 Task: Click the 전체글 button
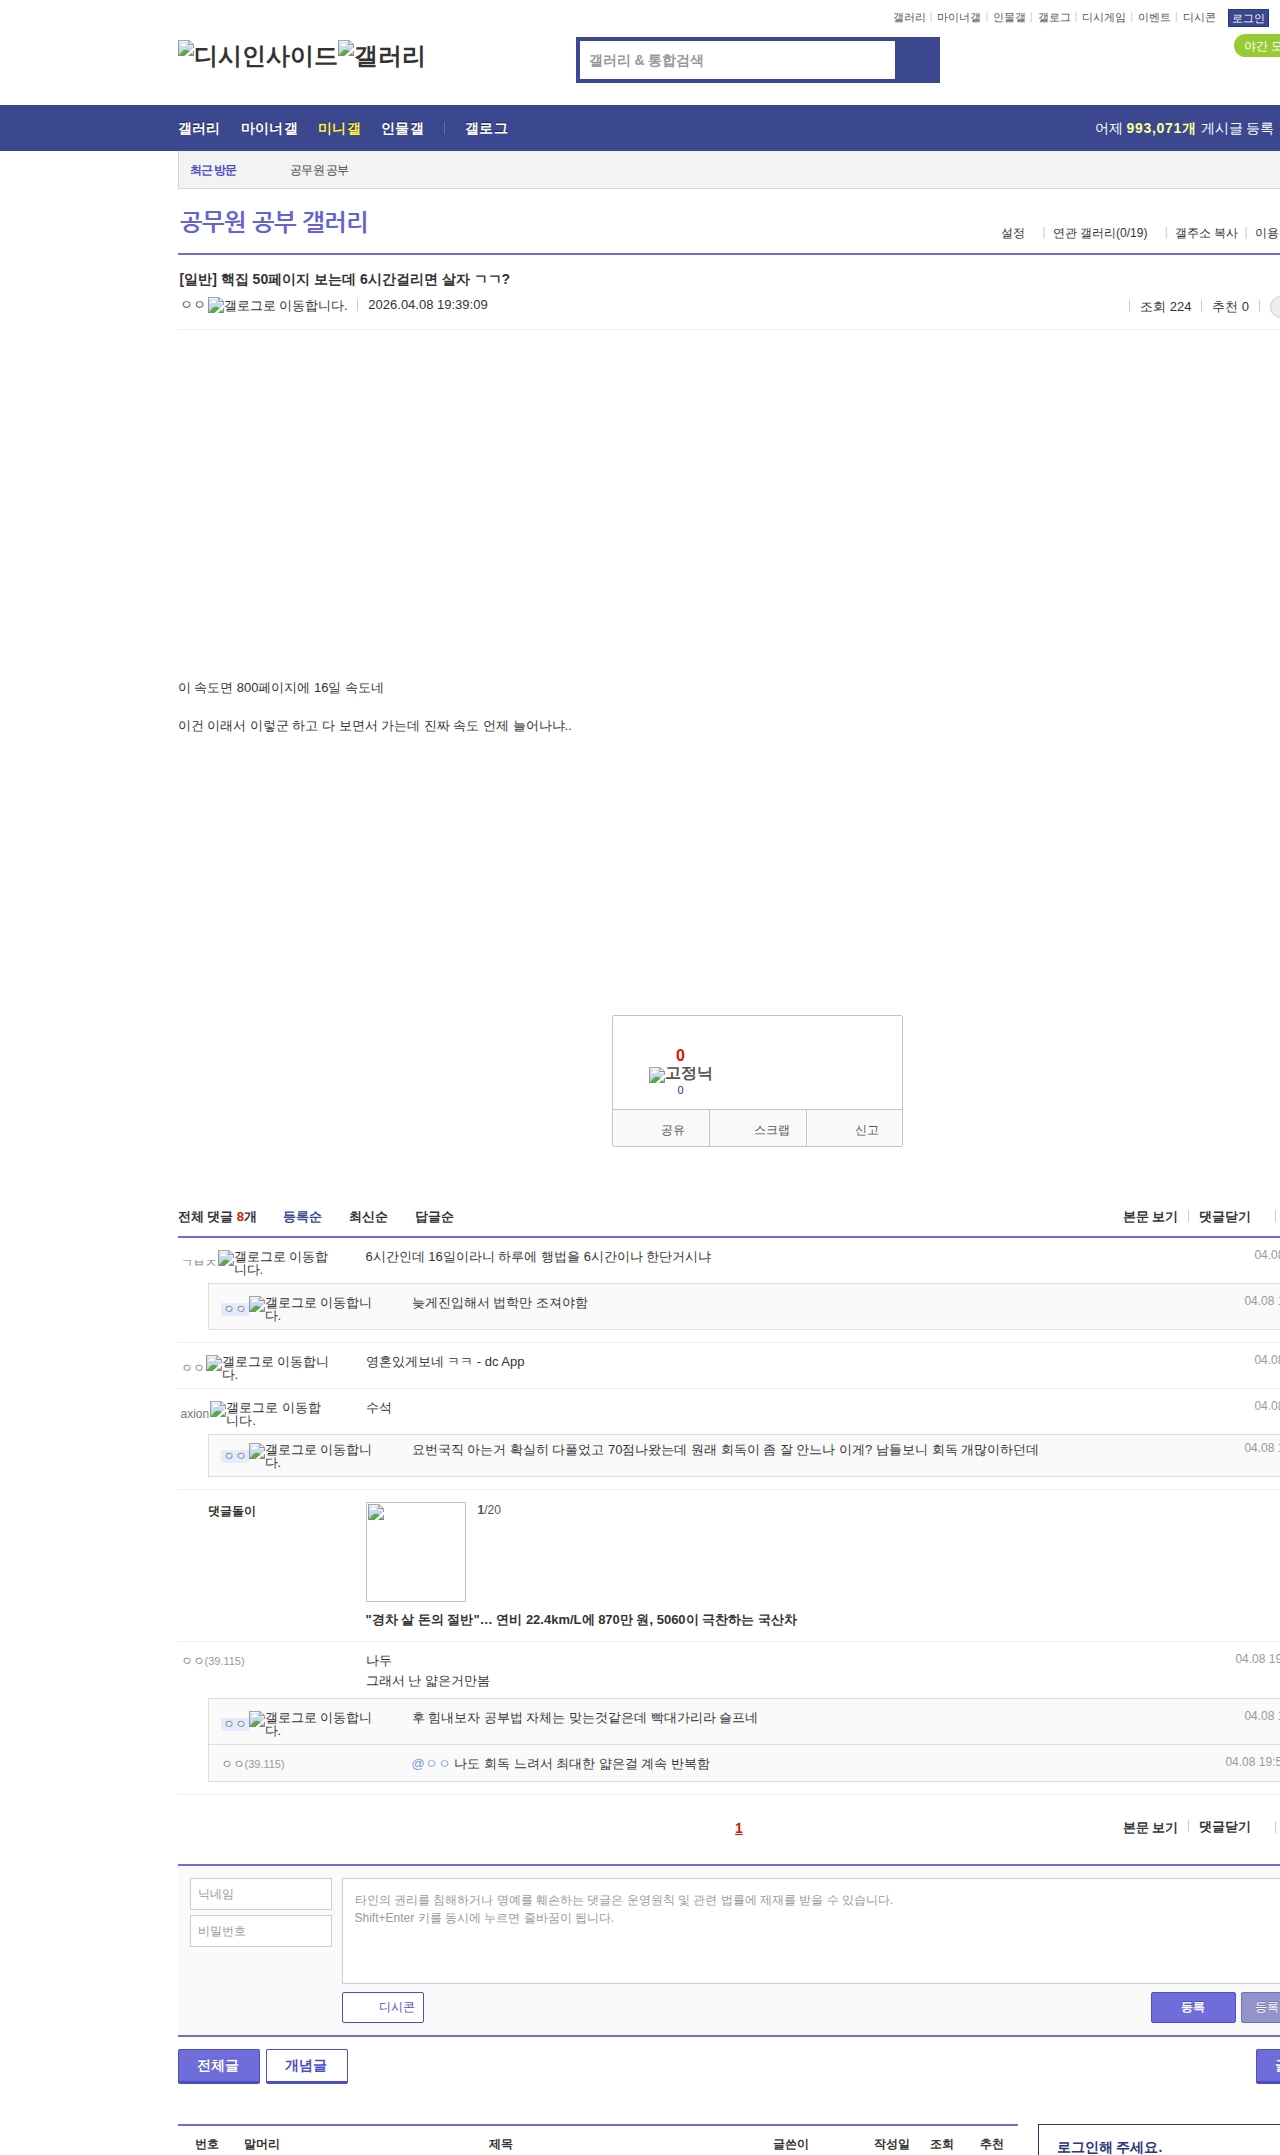tap(219, 2066)
